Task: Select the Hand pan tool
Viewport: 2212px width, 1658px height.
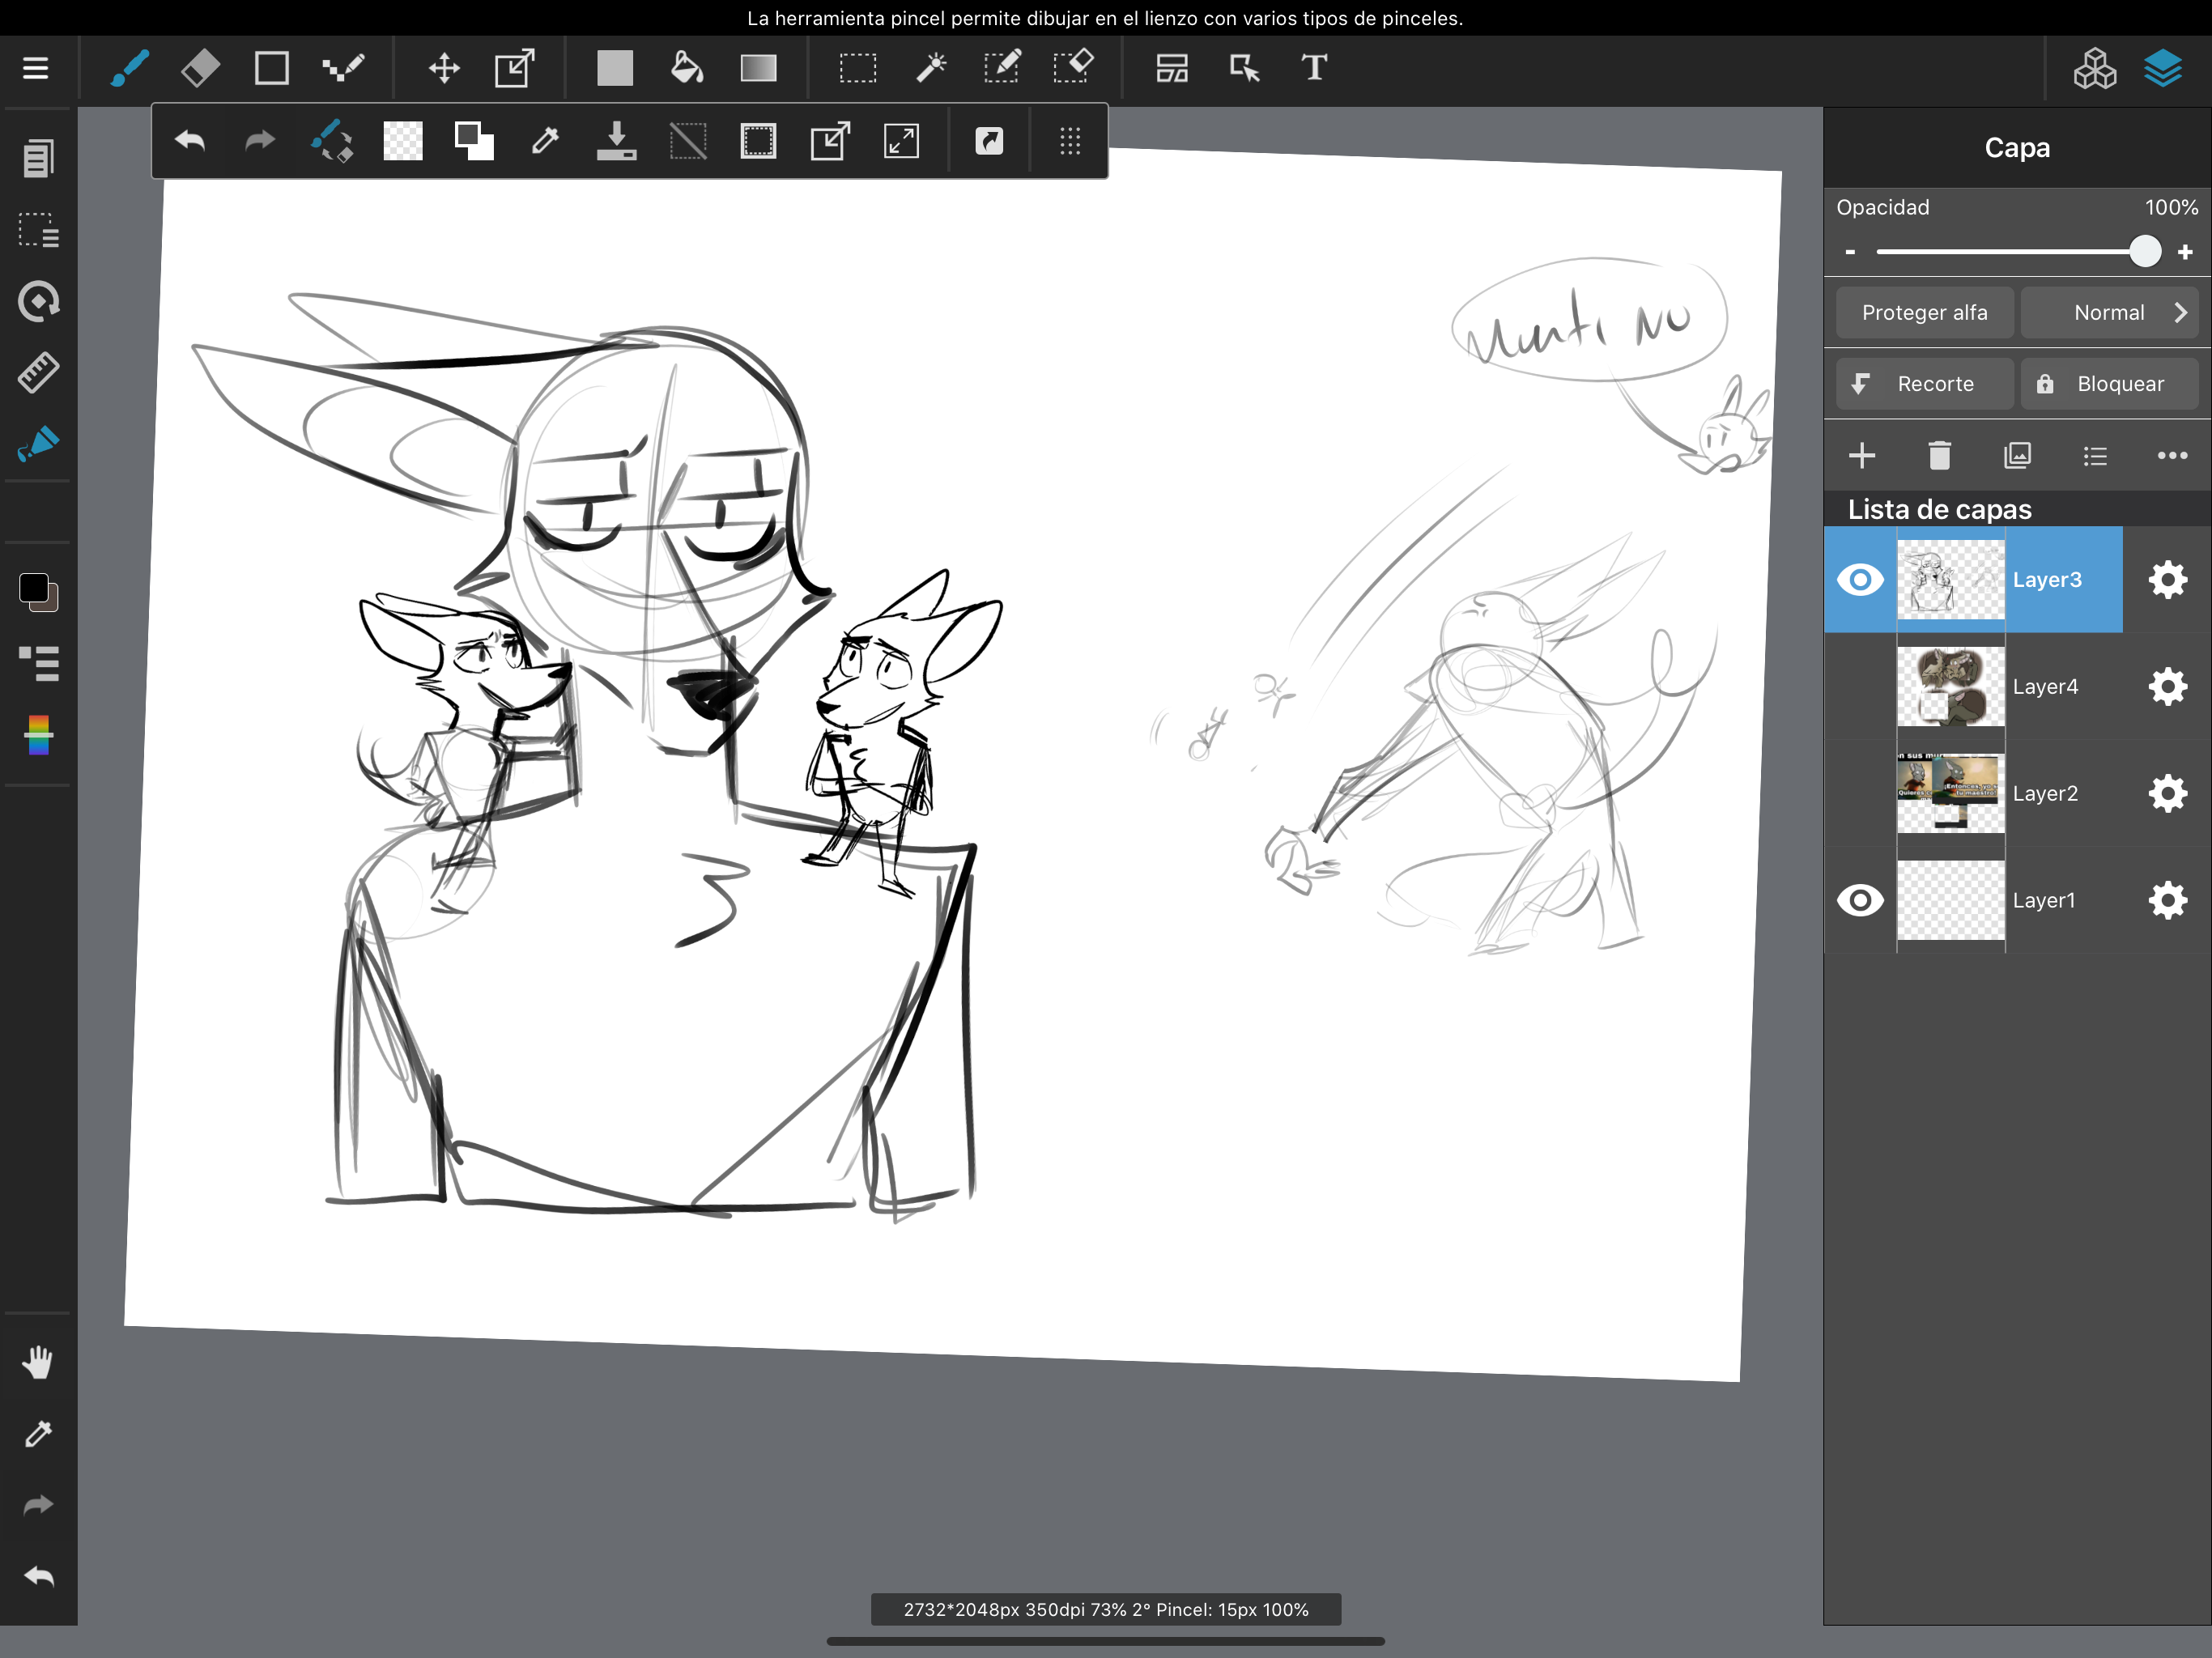Action: [38, 1362]
